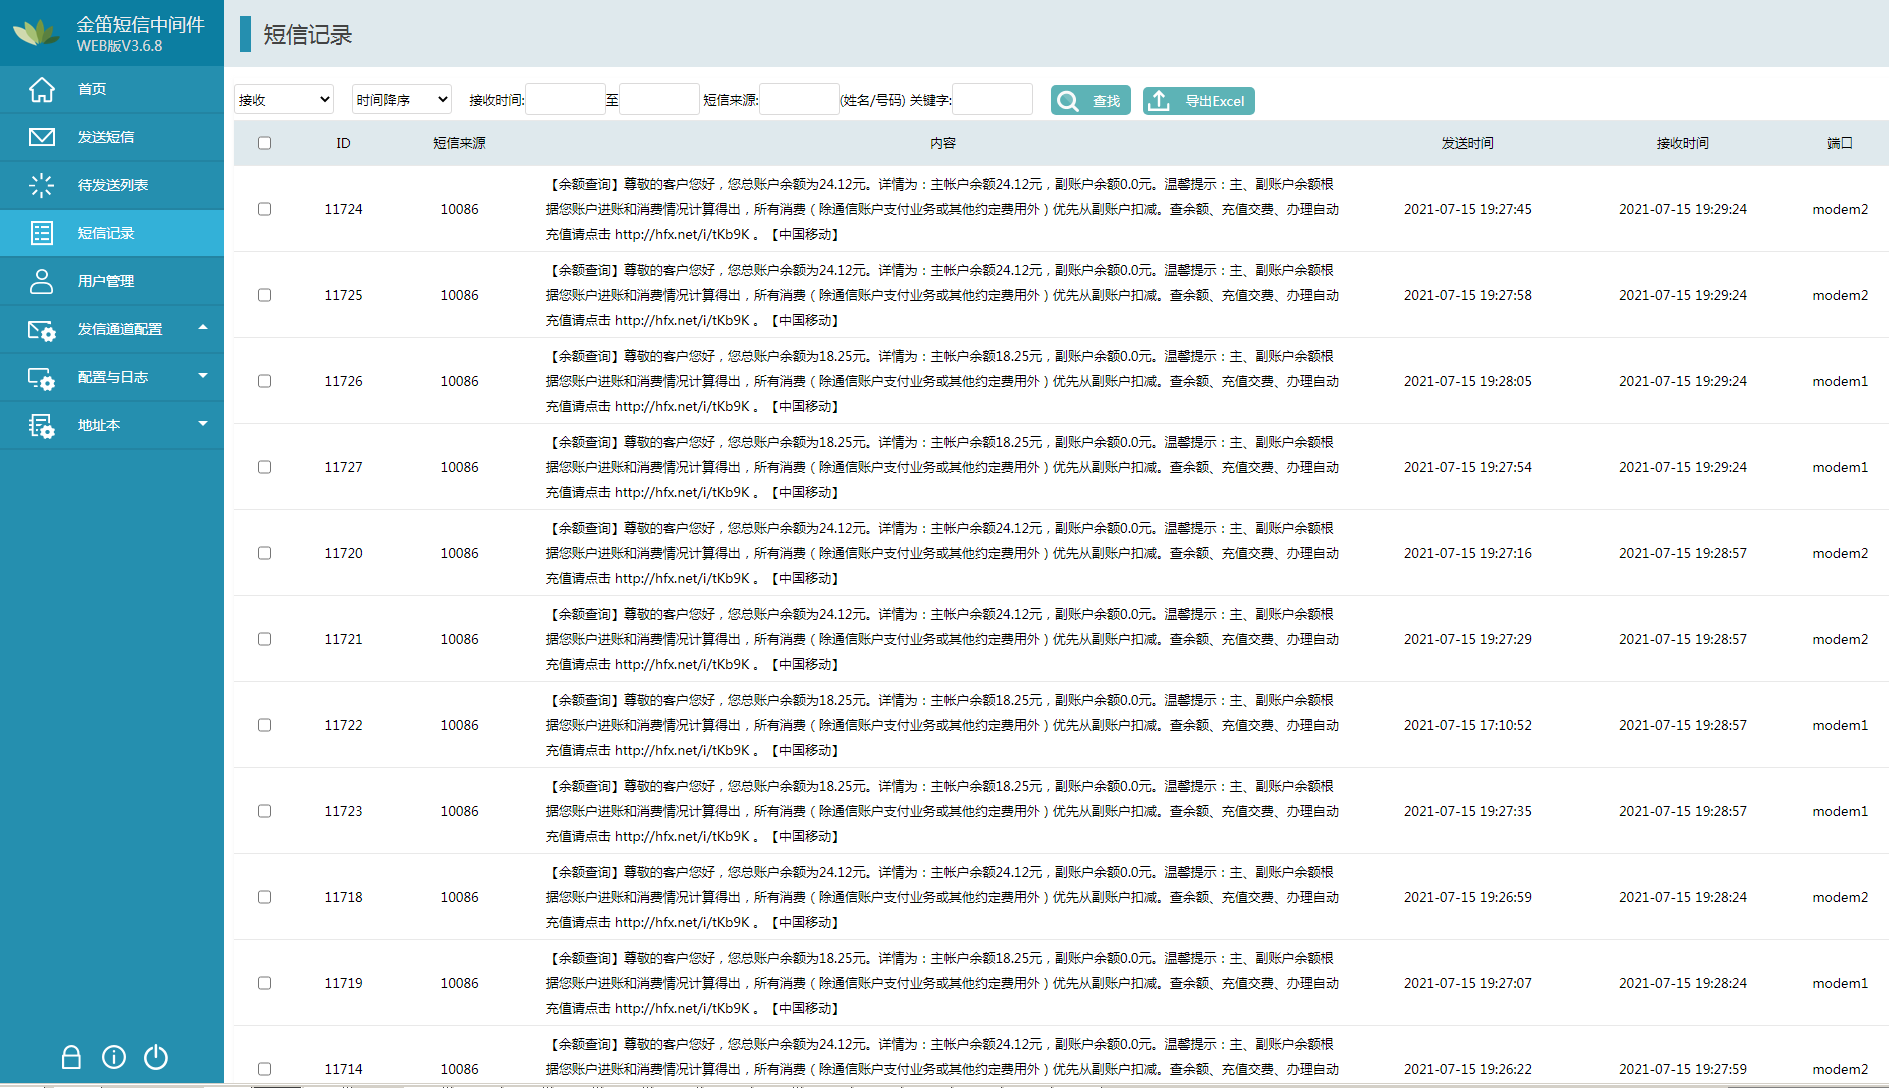Click the lock icon at sidebar bottom
Image resolution: width=1889 pixels, height=1088 pixels.
click(71, 1057)
